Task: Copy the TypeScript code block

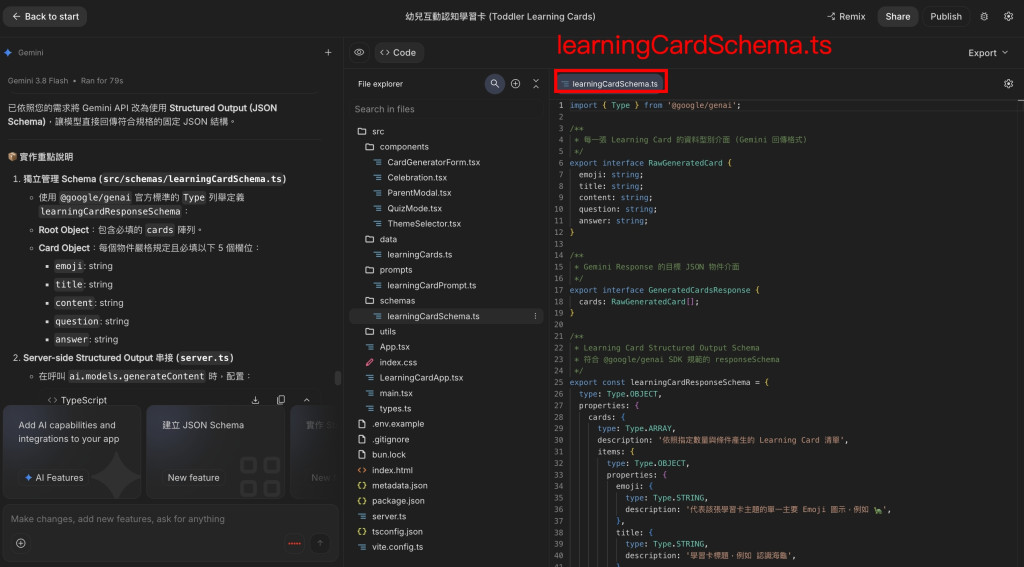Action: point(281,400)
